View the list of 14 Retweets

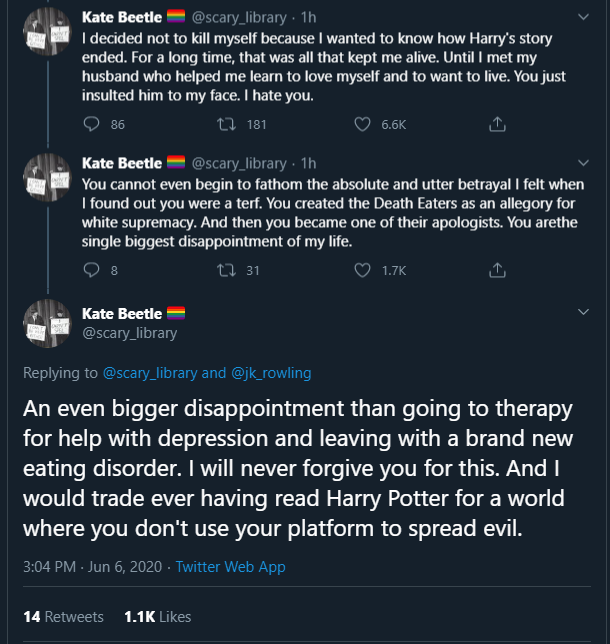[63, 616]
